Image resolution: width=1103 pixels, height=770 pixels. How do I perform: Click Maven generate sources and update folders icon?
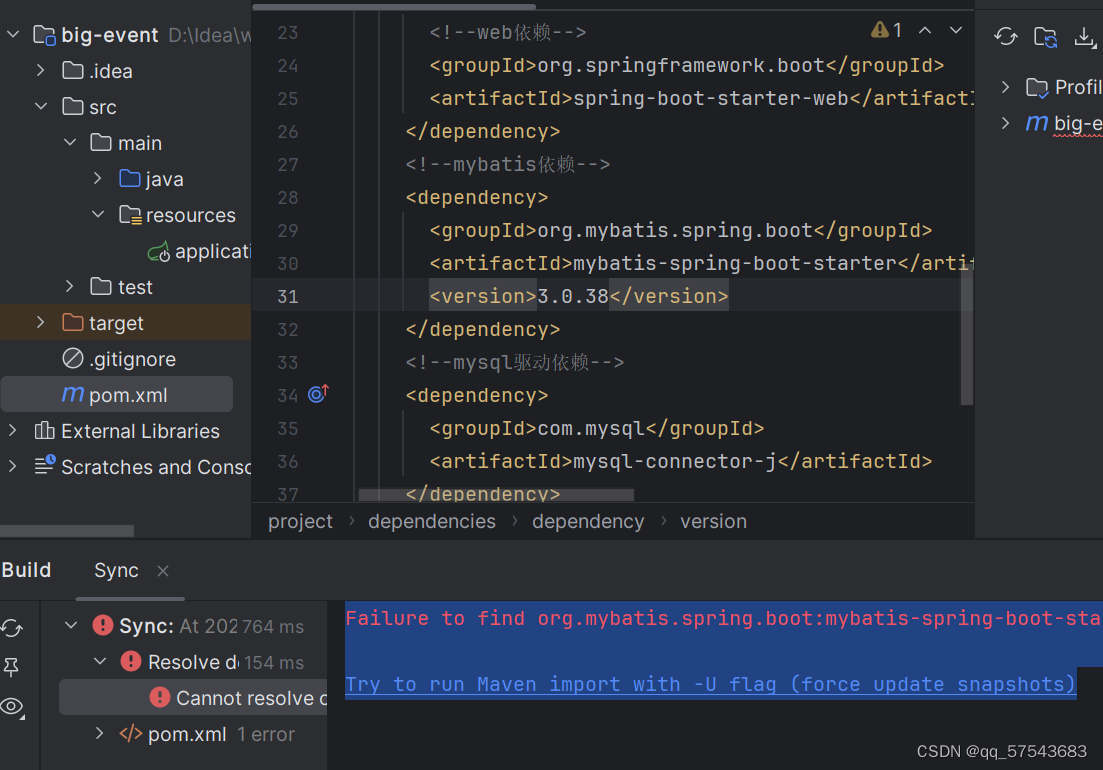(x=1045, y=36)
